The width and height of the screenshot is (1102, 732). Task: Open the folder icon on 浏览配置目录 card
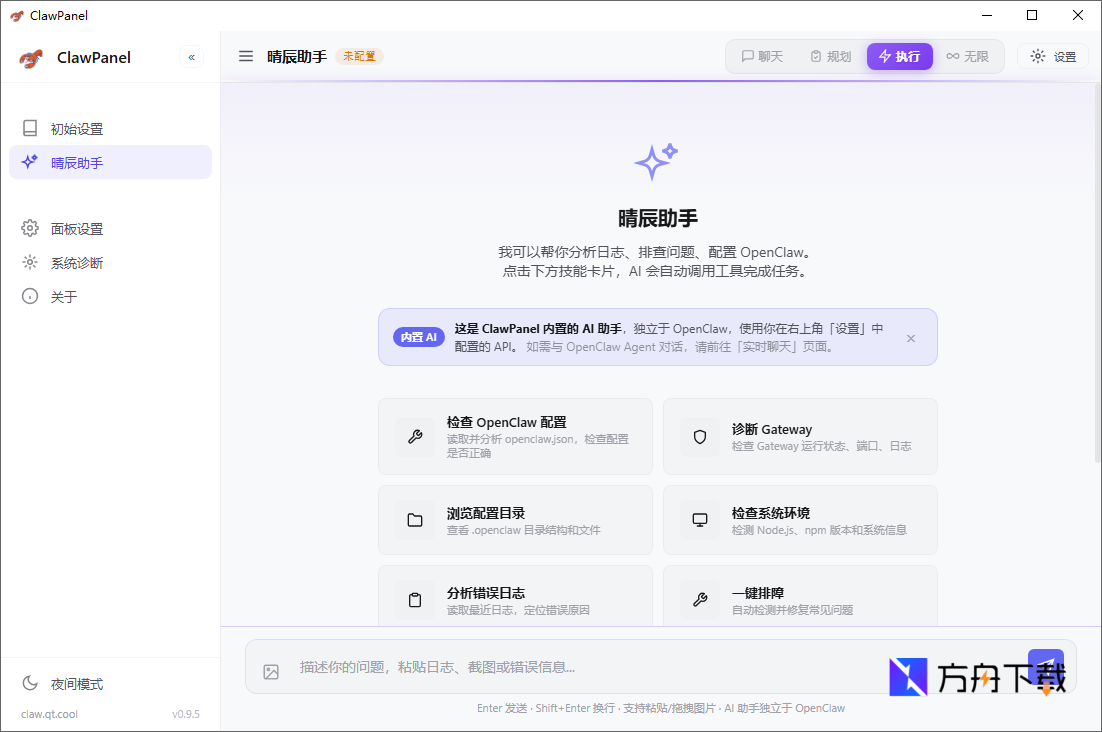[416, 520]
